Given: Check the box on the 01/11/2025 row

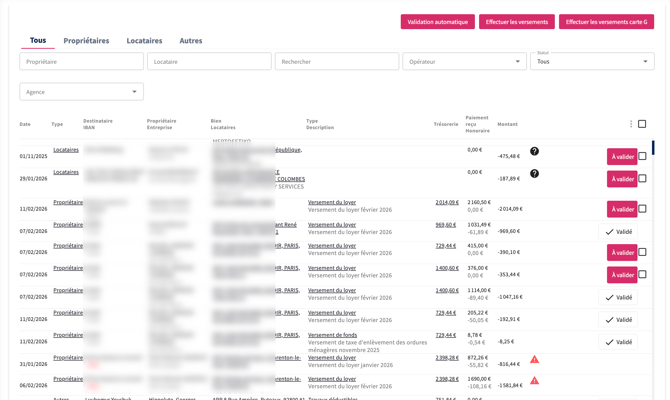Looking at the screenshot, I should pos(642,156).
